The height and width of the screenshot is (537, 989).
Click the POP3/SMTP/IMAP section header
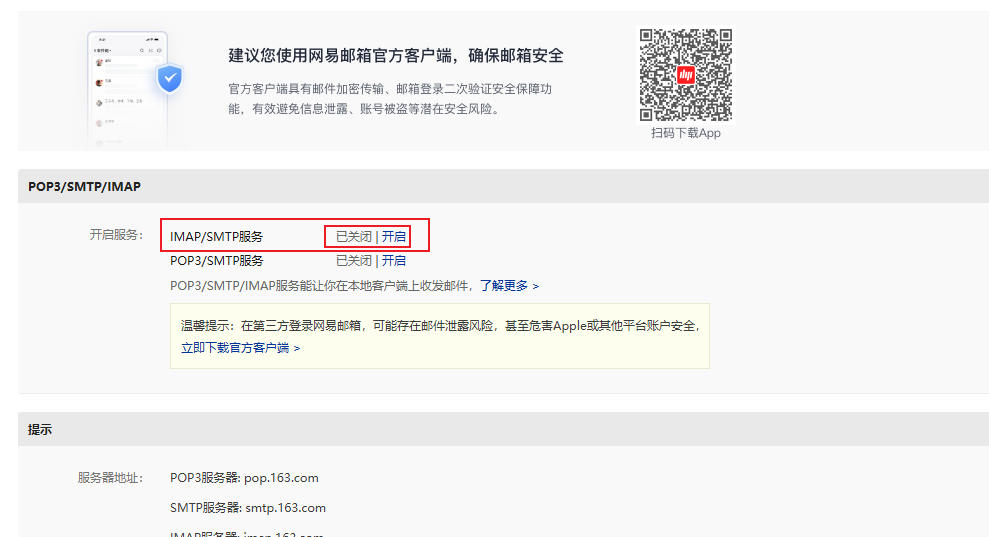(x=84, y=186)
